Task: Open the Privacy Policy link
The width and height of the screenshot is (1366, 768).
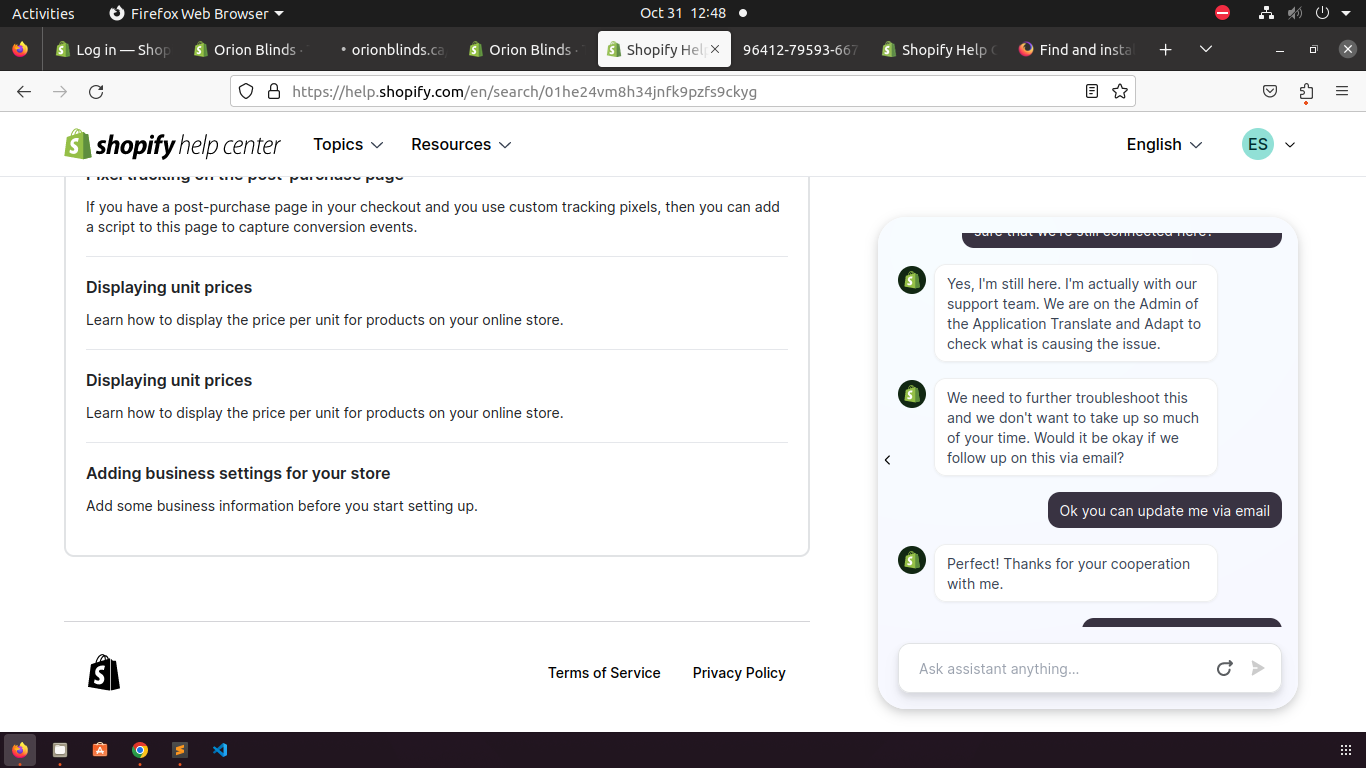Action: point(739,673)
